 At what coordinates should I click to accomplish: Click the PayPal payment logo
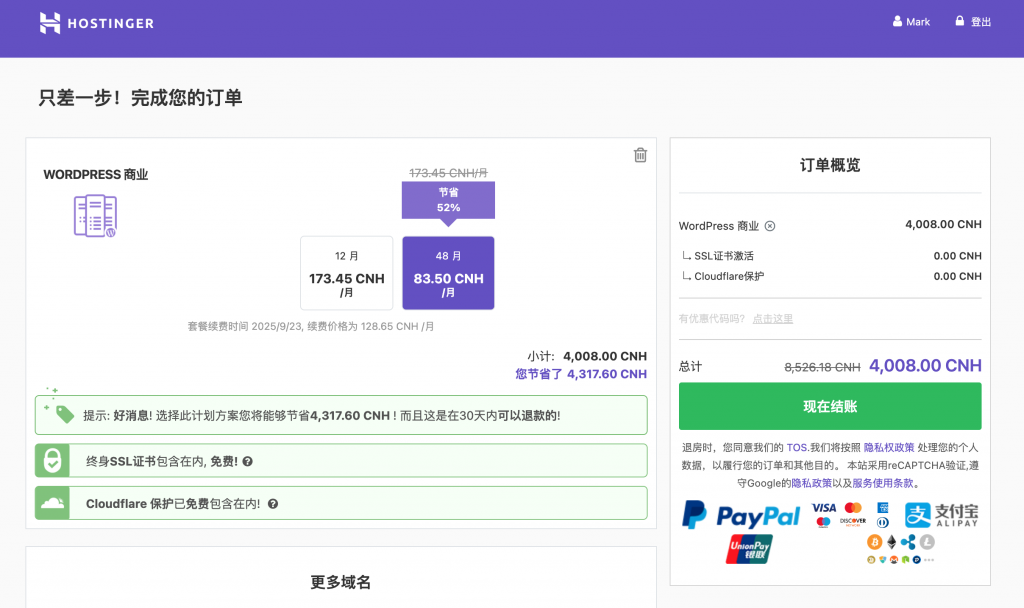(x=741, y=516)
